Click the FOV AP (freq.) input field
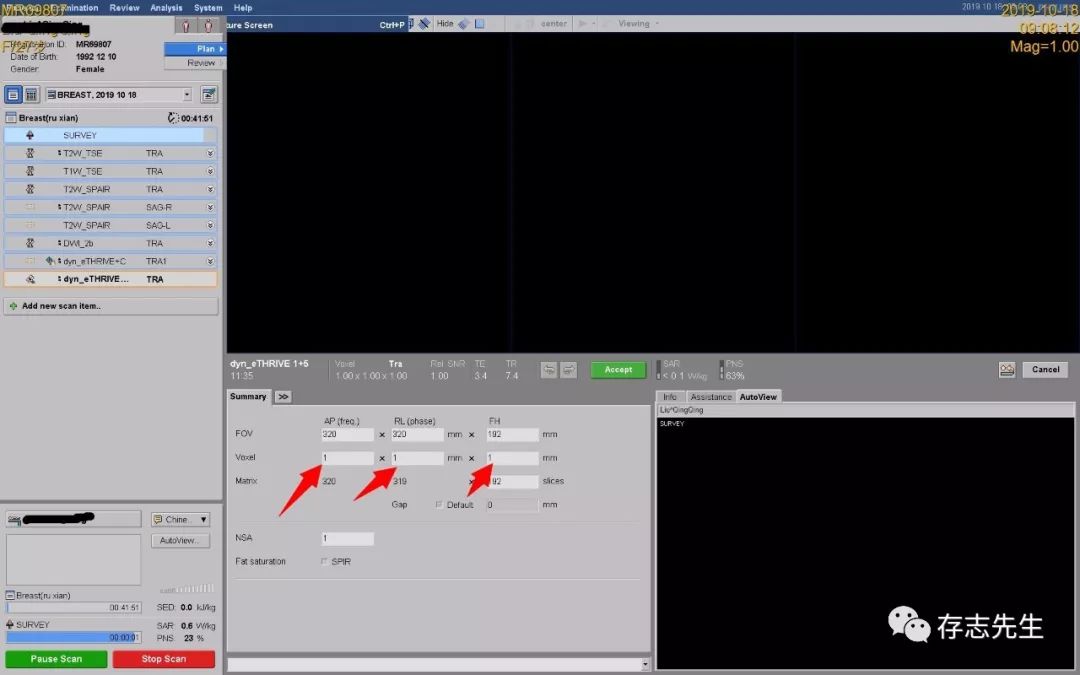This screenshot has width=1080, height=675. click(347, 435)
